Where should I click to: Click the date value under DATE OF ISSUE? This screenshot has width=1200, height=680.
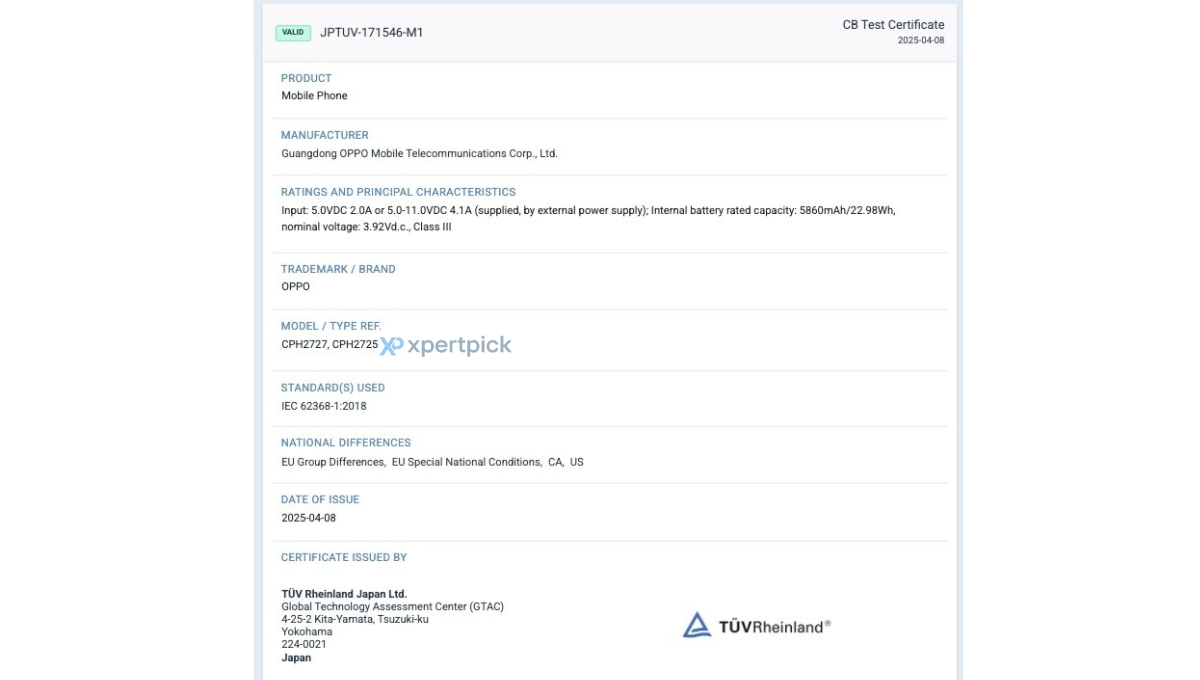pos(309,518)
